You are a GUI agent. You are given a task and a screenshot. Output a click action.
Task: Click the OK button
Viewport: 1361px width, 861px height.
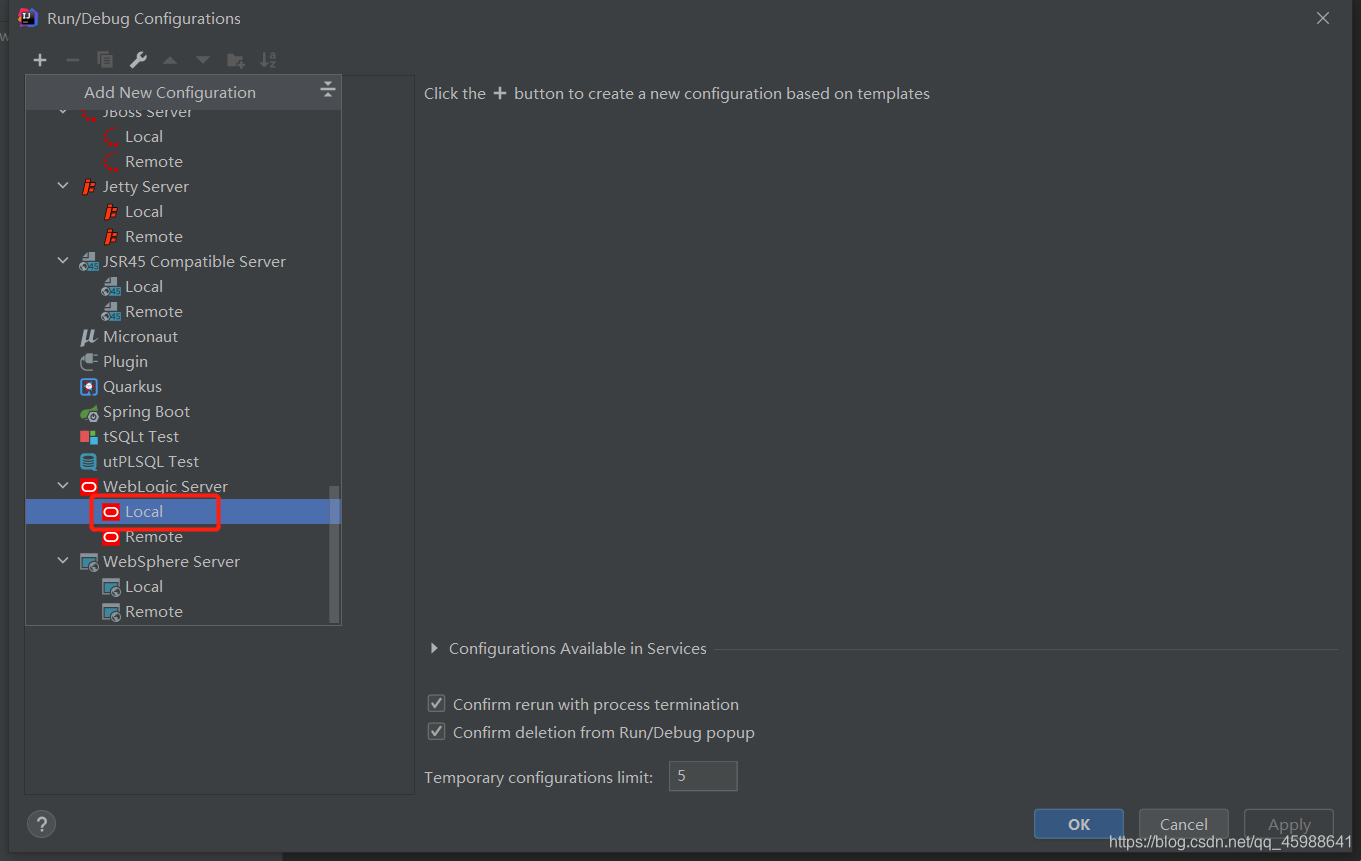[x=1079, y=824]
